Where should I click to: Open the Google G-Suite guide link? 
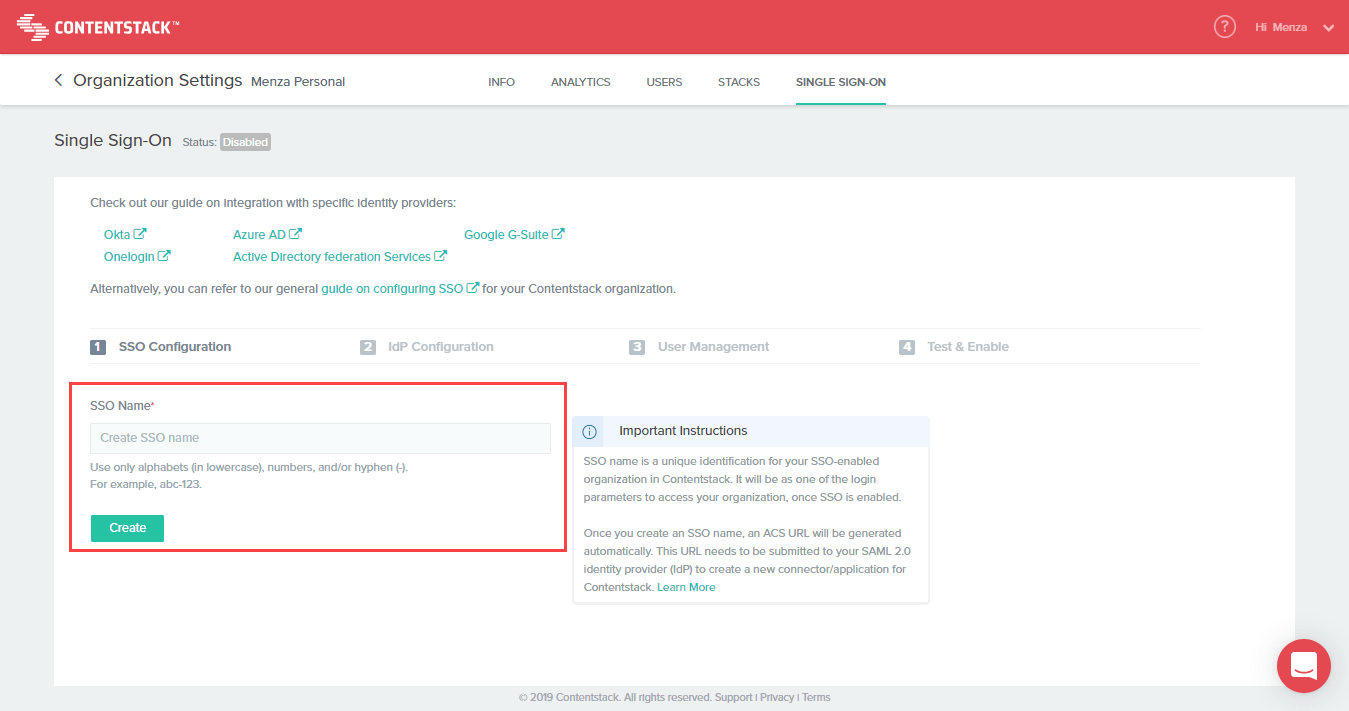[x=514, y=234]
